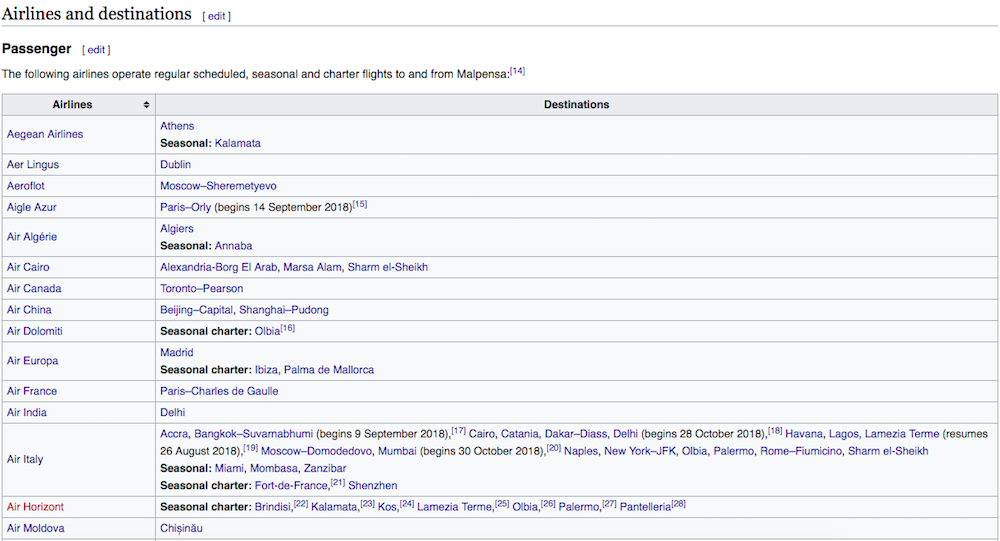Go to Moscow–Sheremetyevo link
This screenshot has width=1000, height=541.
pyautogui.click(x=218, y=186)
